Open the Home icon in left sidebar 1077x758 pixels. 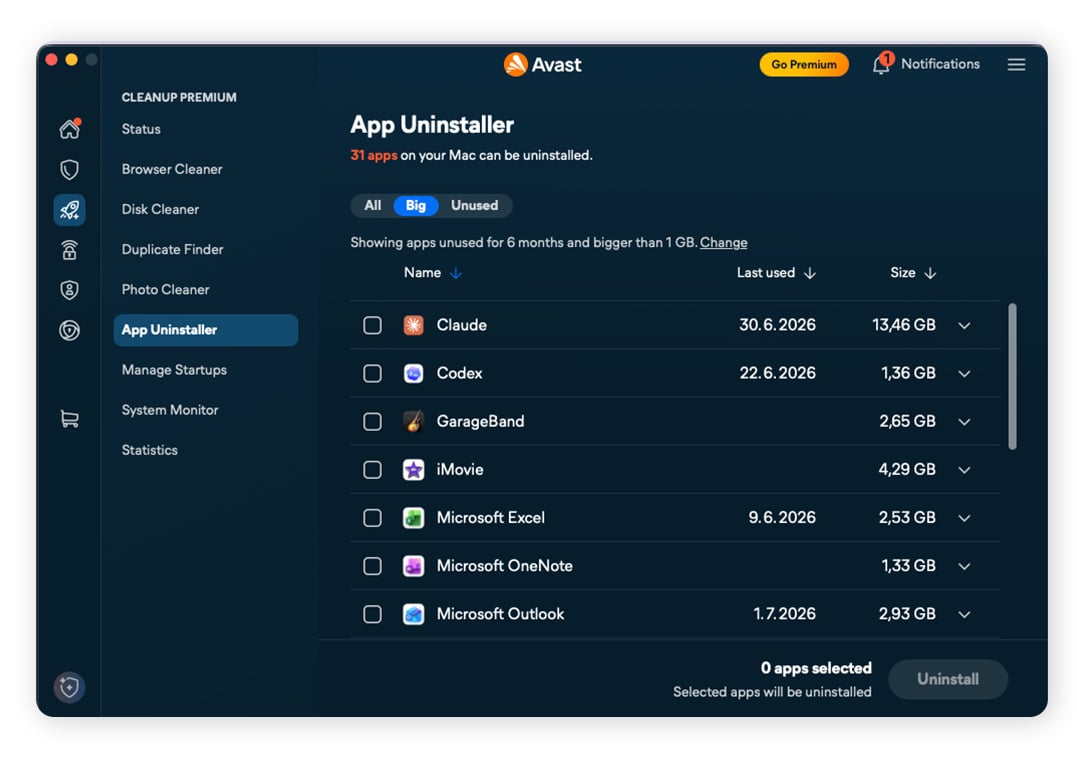pyautogui.click(x=69, y=128)
